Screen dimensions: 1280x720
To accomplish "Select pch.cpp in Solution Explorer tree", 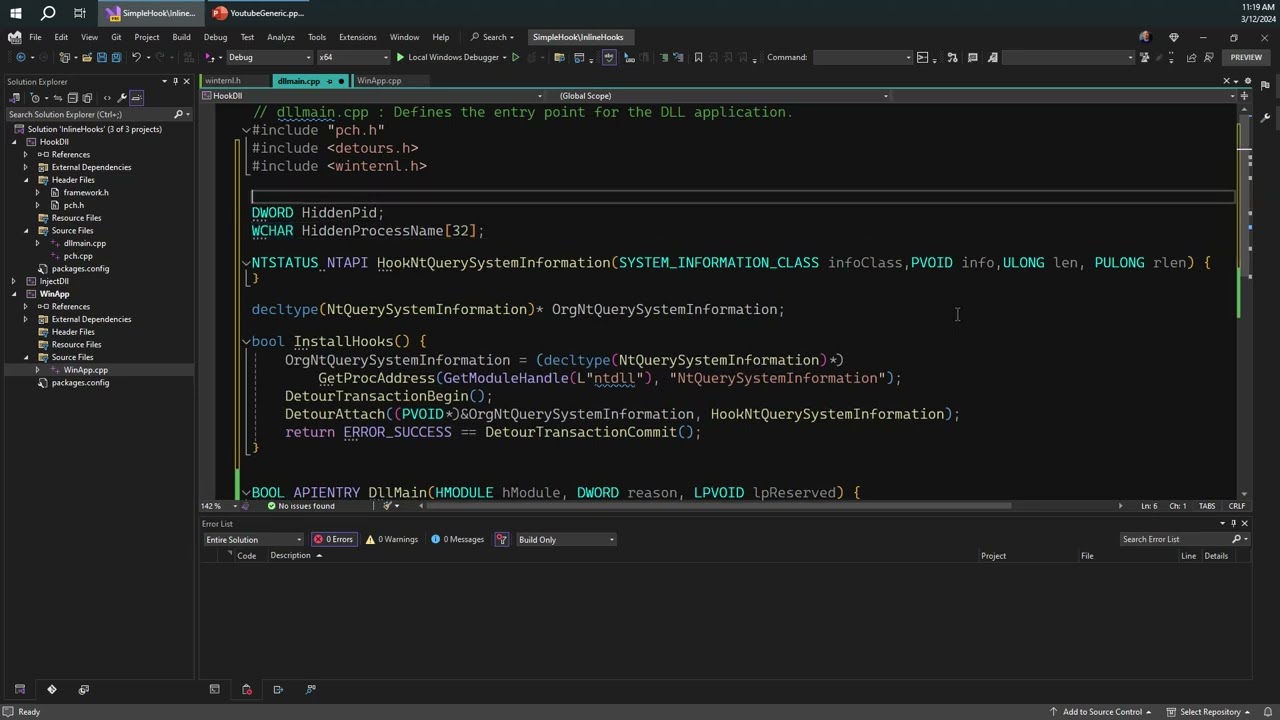I will point(78,256).
